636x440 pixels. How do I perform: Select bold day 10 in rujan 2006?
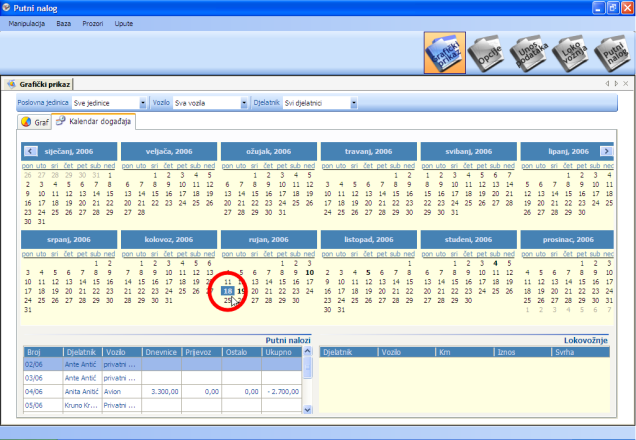[309, 273]
